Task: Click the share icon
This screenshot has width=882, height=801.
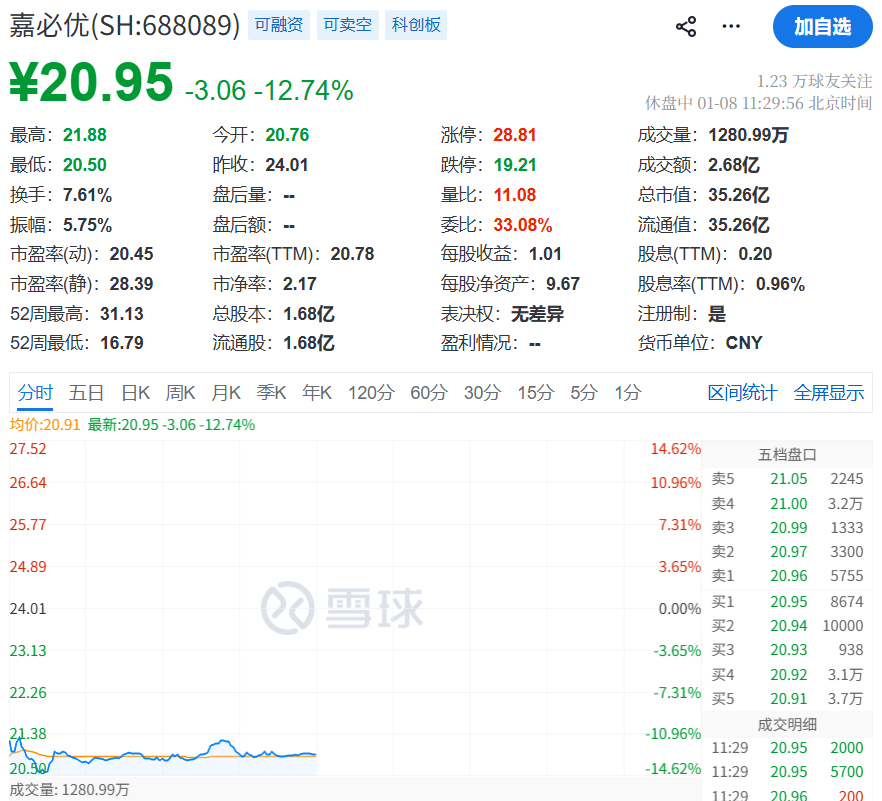Action: click(686, 27)
